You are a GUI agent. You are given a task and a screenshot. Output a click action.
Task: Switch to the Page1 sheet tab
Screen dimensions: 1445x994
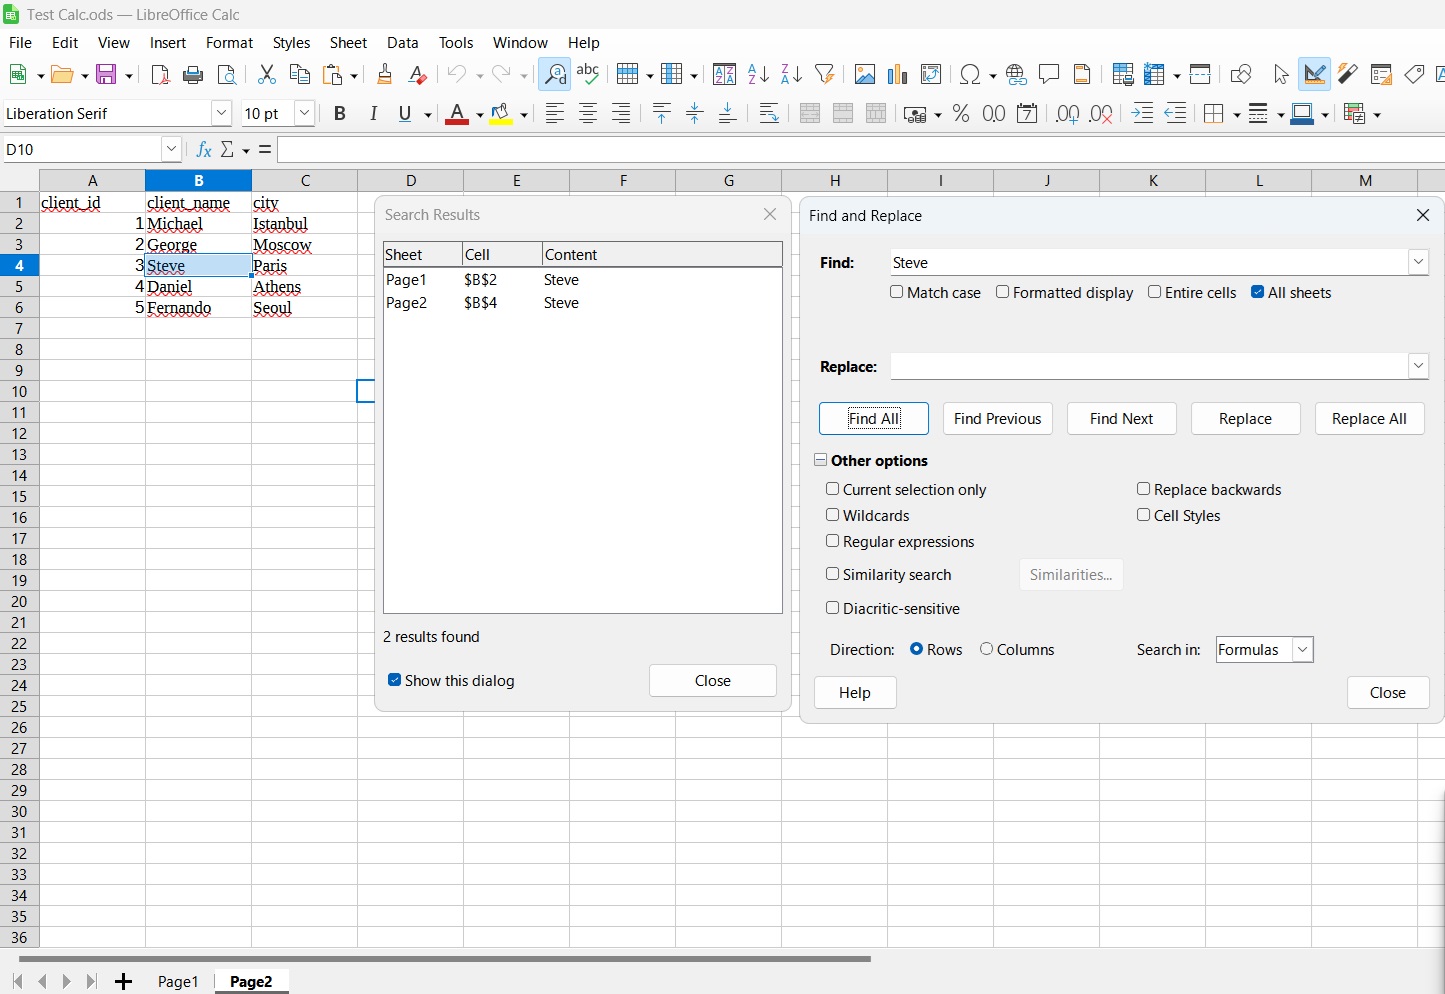(178, 981)
